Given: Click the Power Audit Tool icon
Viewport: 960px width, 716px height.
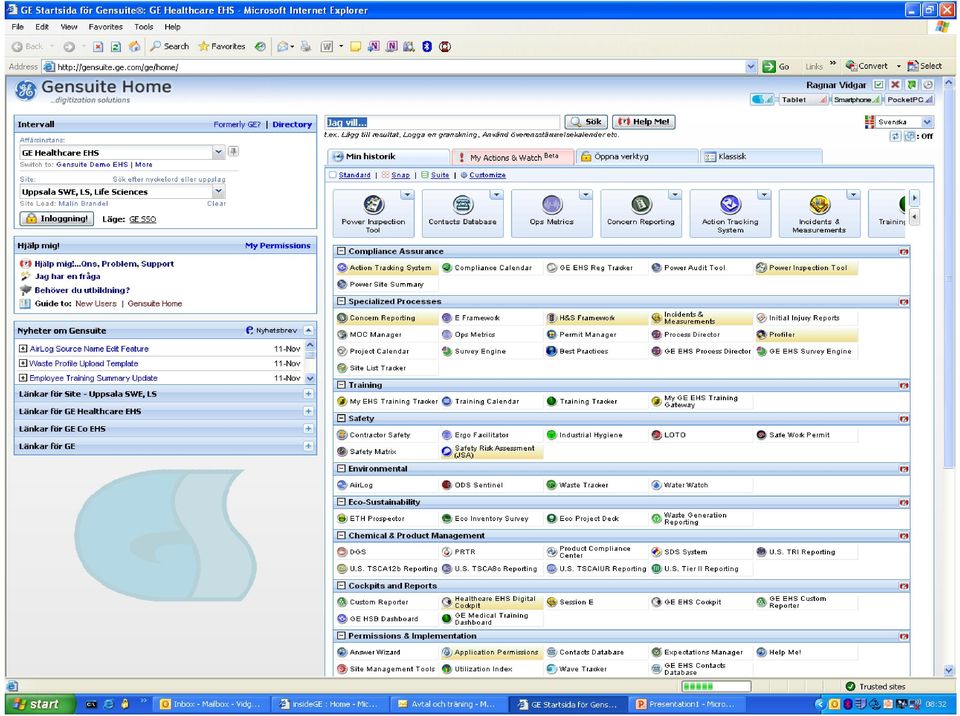Looking at the screenshot, I should coord(656,268).
